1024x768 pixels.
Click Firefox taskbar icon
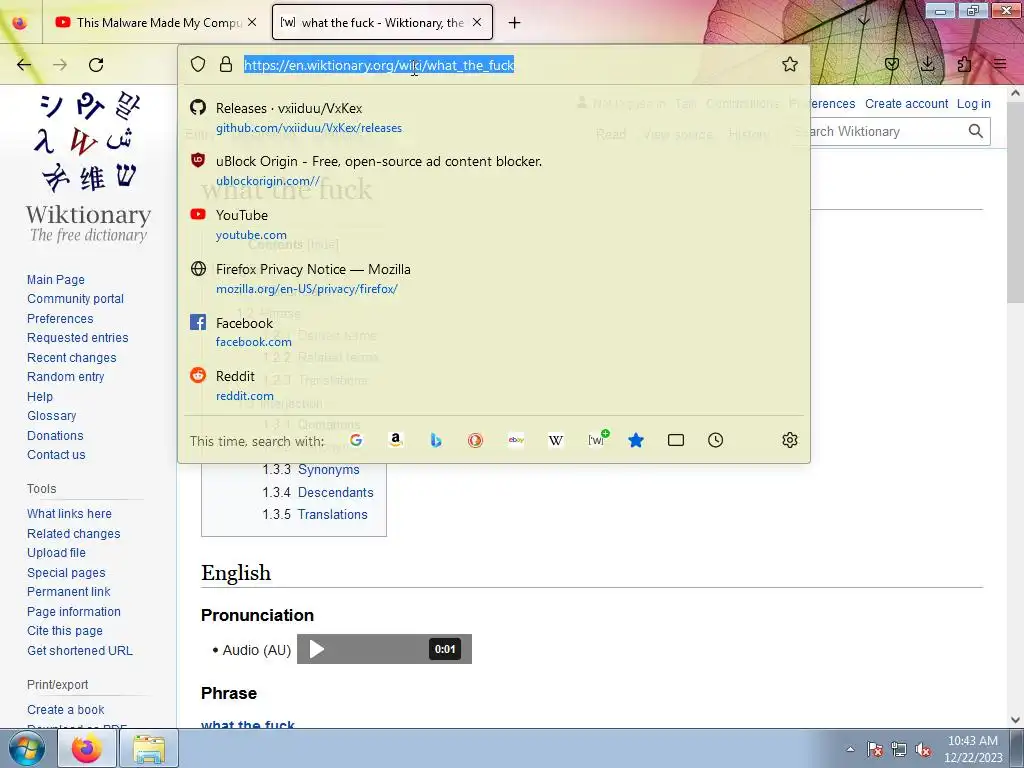point(88,748)
